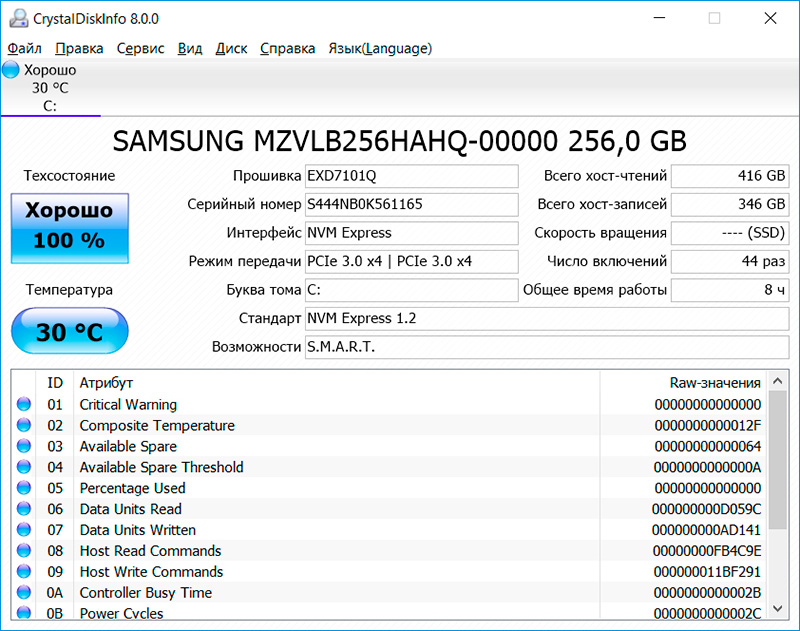
Task: Click the Raw-значения column header
Action: point(714,383)
